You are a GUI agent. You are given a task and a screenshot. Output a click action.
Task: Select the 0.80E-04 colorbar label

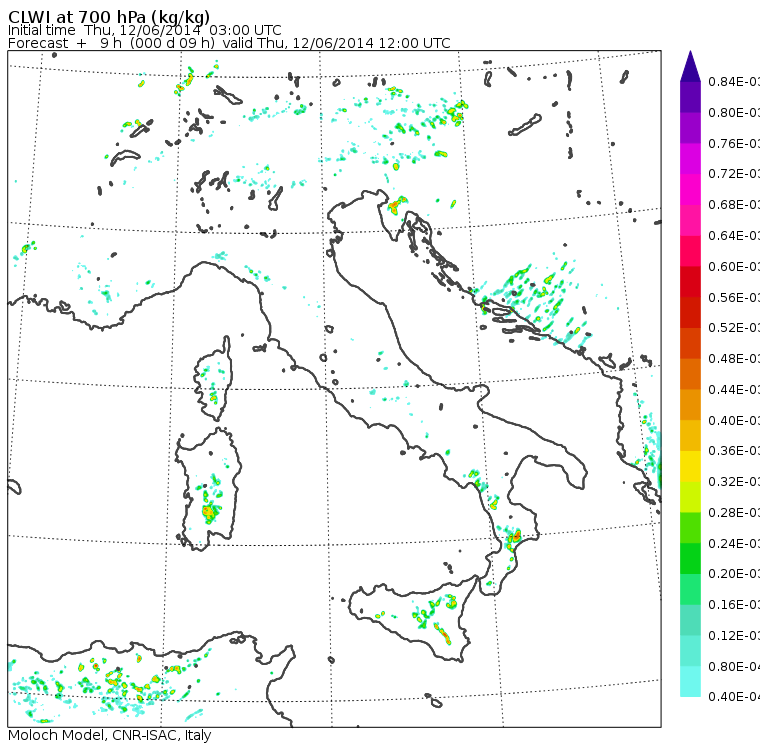coord(733,667)
